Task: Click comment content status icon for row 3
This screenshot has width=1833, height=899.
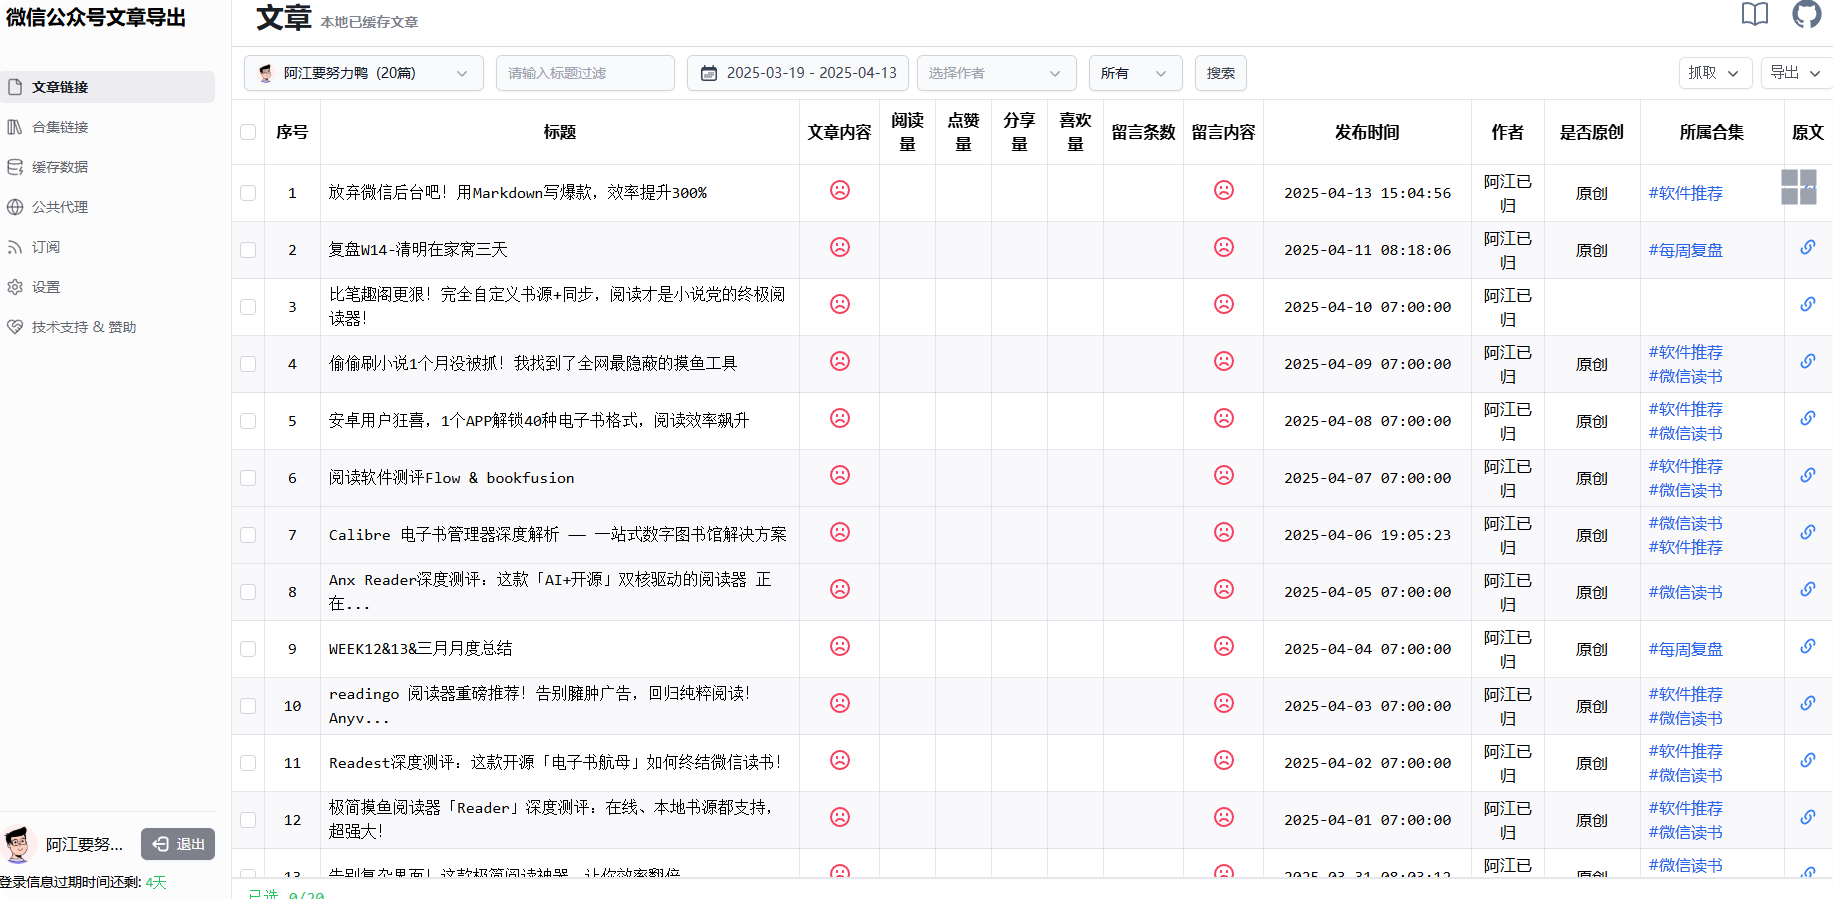Action: coord(1224,304)
